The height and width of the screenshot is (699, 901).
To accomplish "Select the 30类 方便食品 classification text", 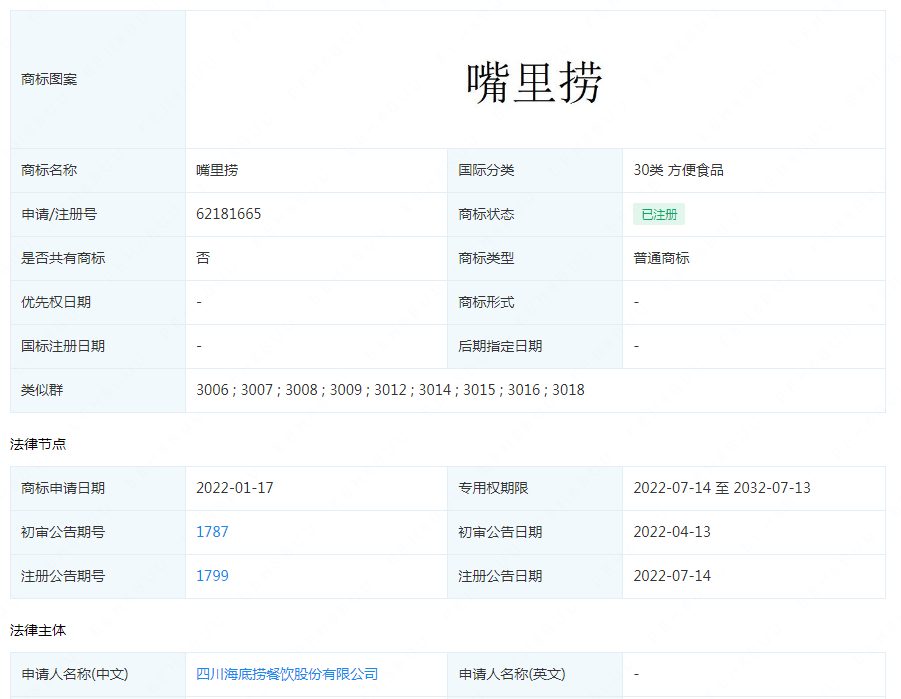I will (x=678, y=170).
